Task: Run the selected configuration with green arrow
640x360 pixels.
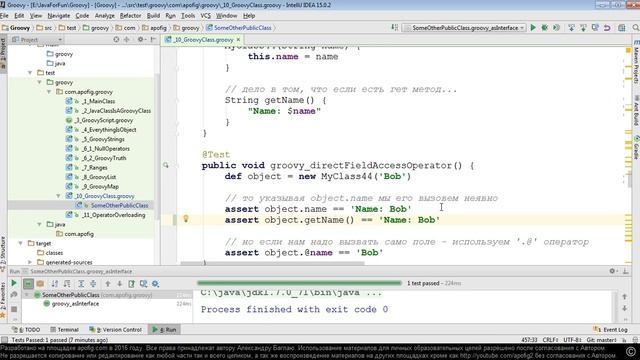Action: tap(533, 28)
